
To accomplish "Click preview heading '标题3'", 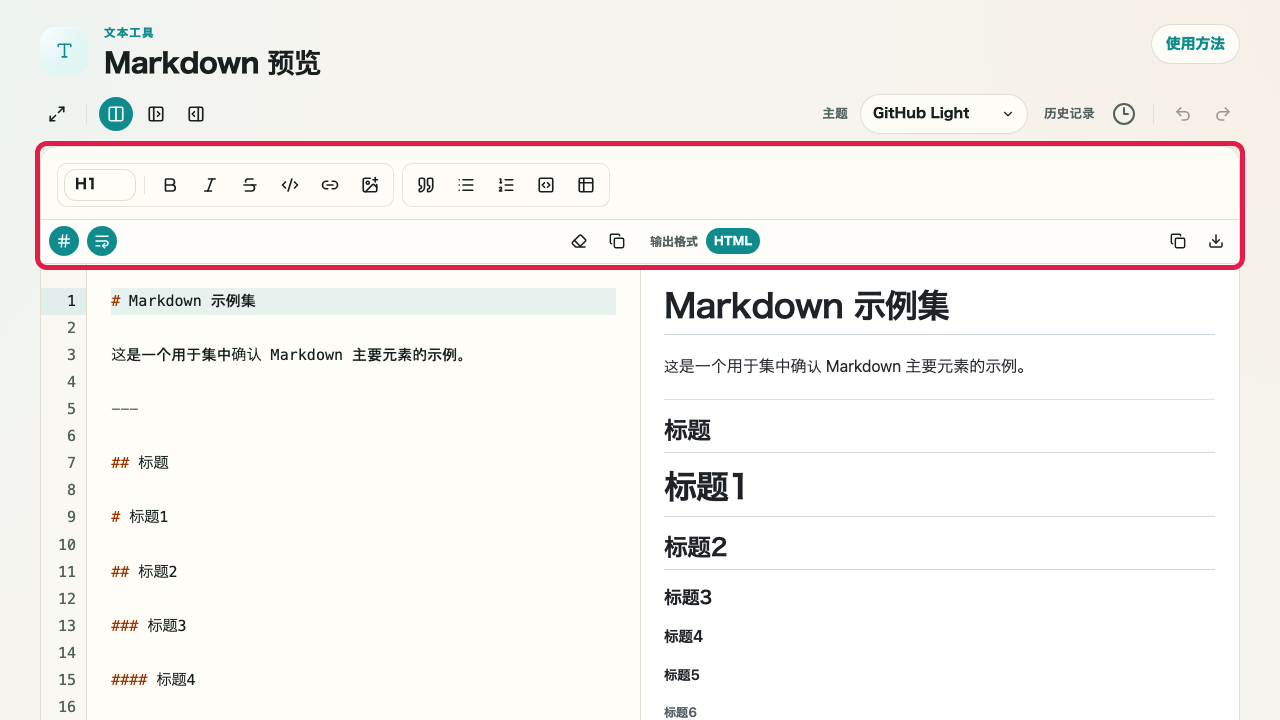I will [x=688, y=597].
